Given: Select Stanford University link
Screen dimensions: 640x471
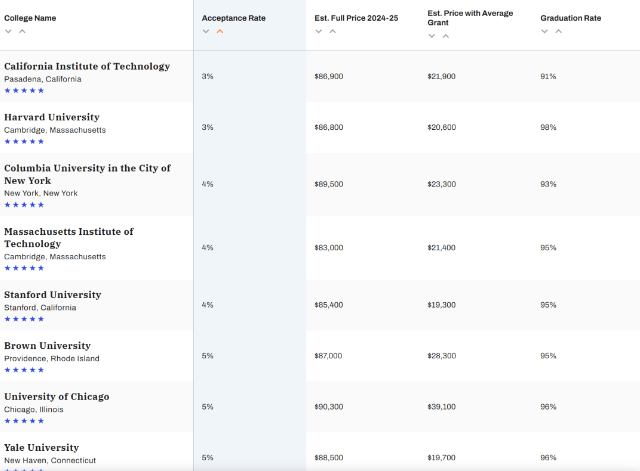Looking at the screenshot, I should point(52,295).
